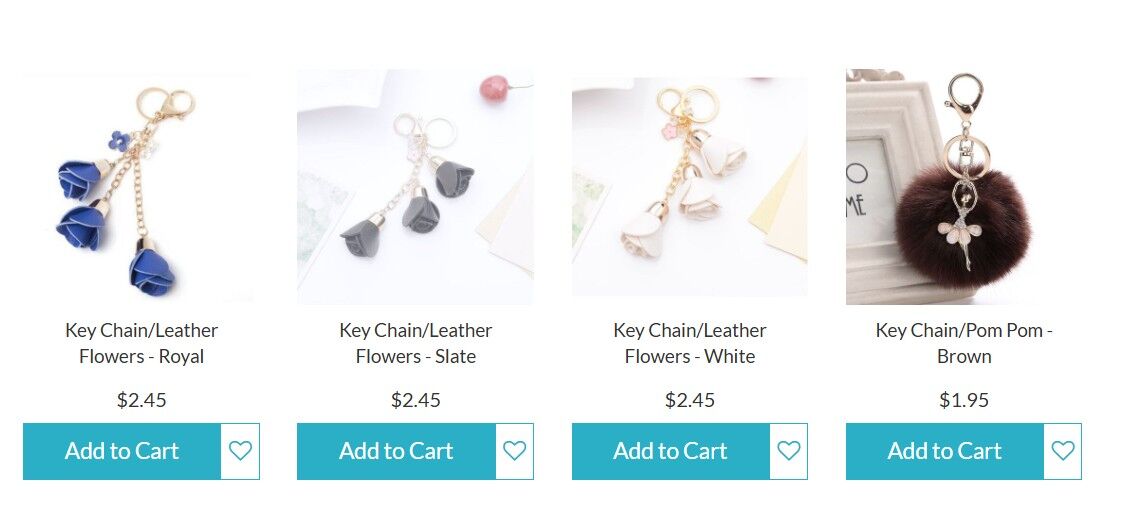Image resolution: width=1127 pixels, height=511 pixels.
Task: Click the $2.45 price under Royal key chain
Action: point(142,400)
